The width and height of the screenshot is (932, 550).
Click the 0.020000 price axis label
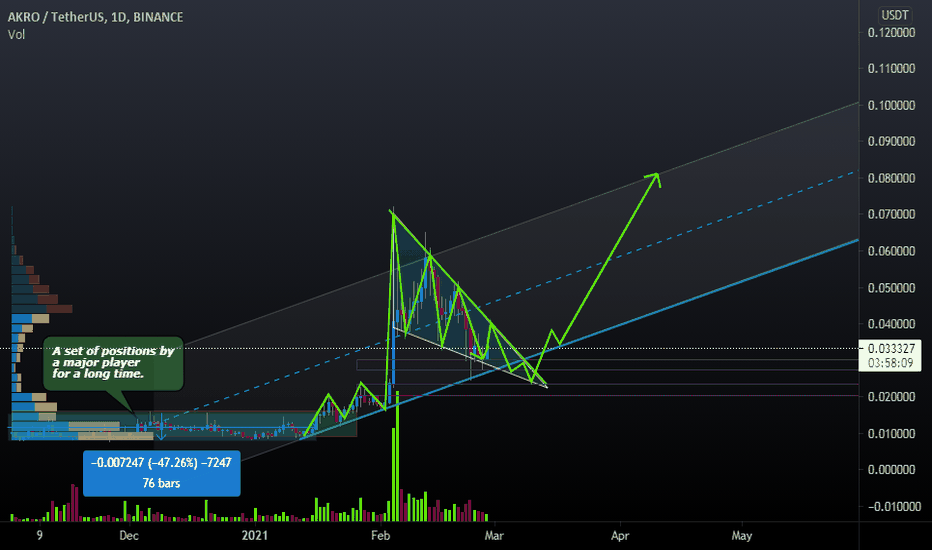pyautogui.click(x=891, y=397)
